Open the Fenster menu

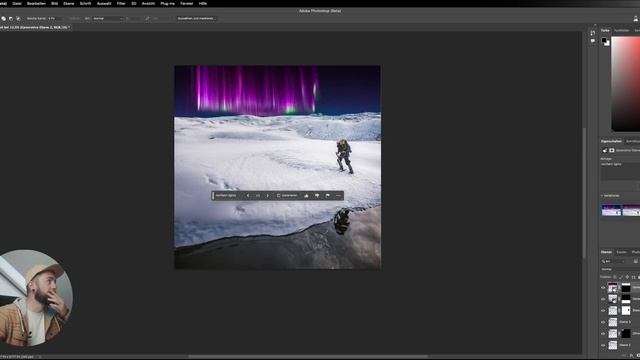click(187, 3)
